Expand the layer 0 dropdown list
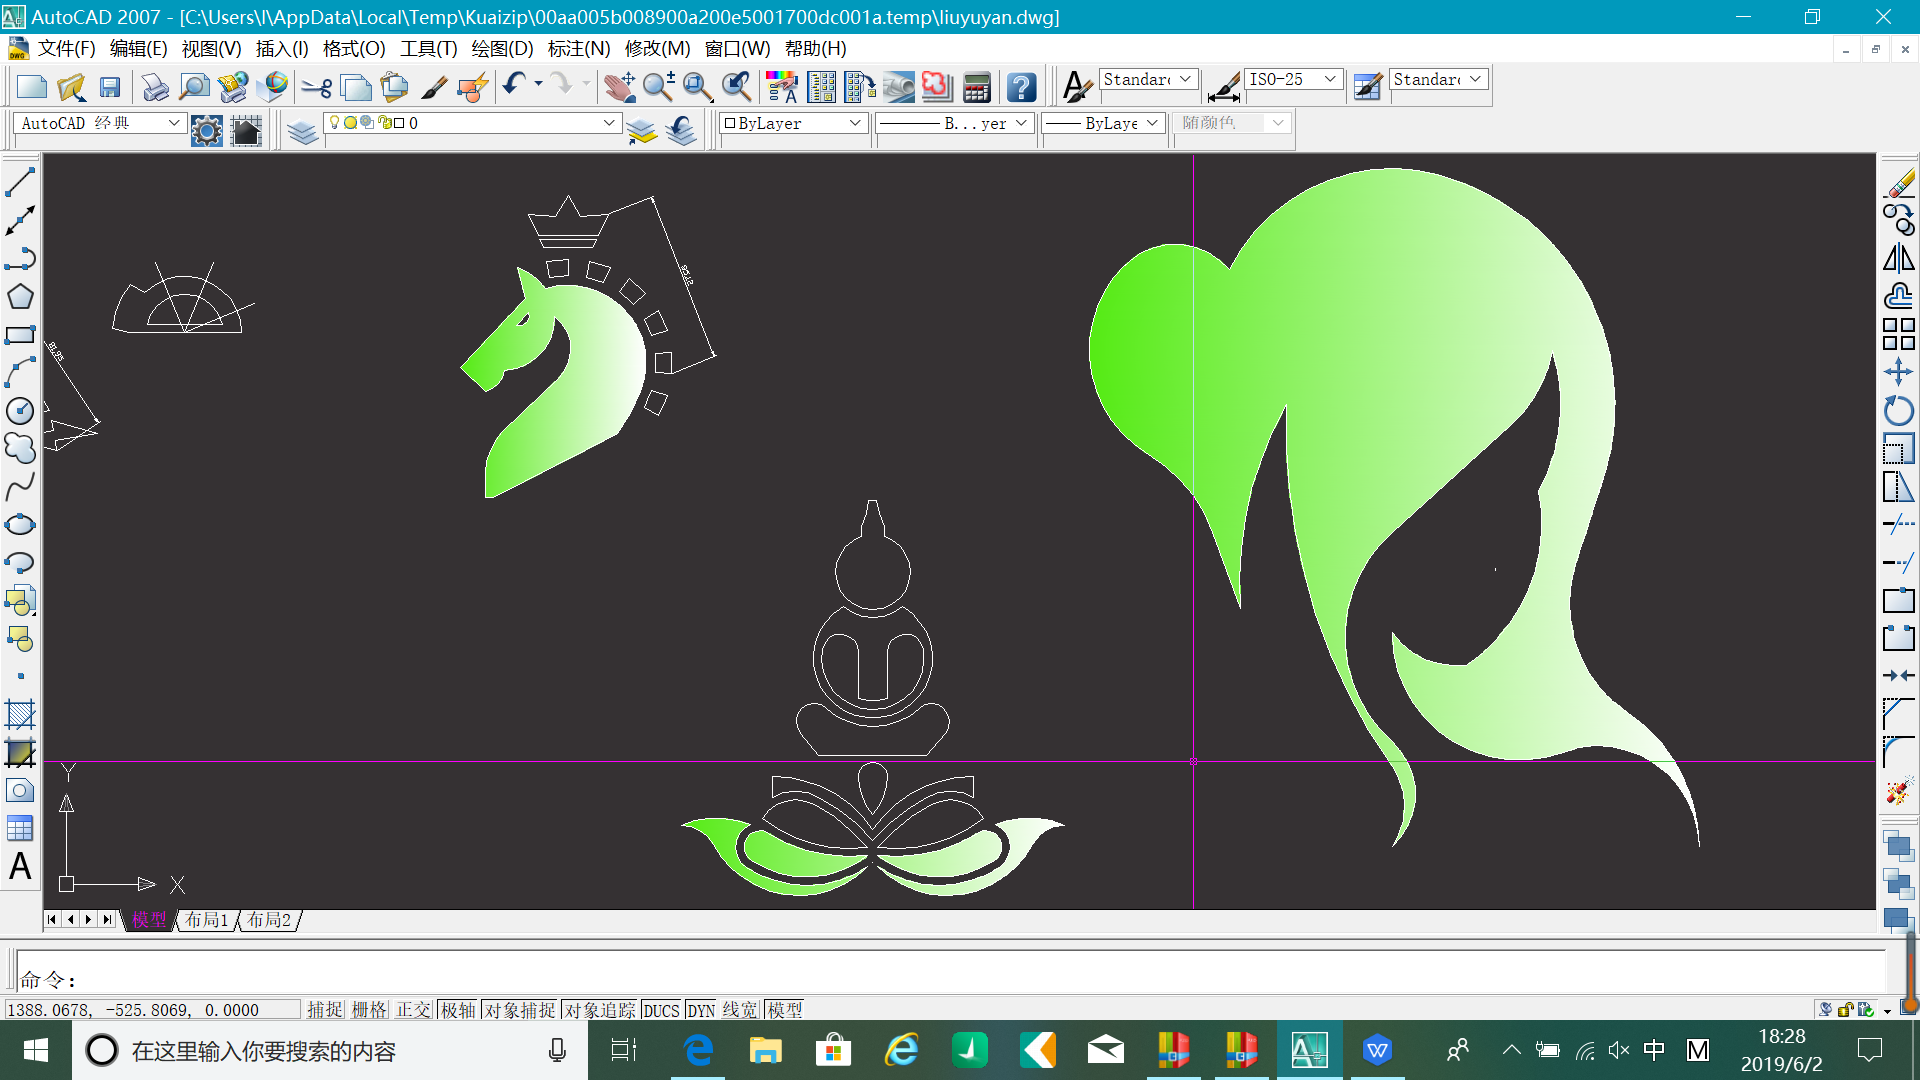 [x=608, y=123]
